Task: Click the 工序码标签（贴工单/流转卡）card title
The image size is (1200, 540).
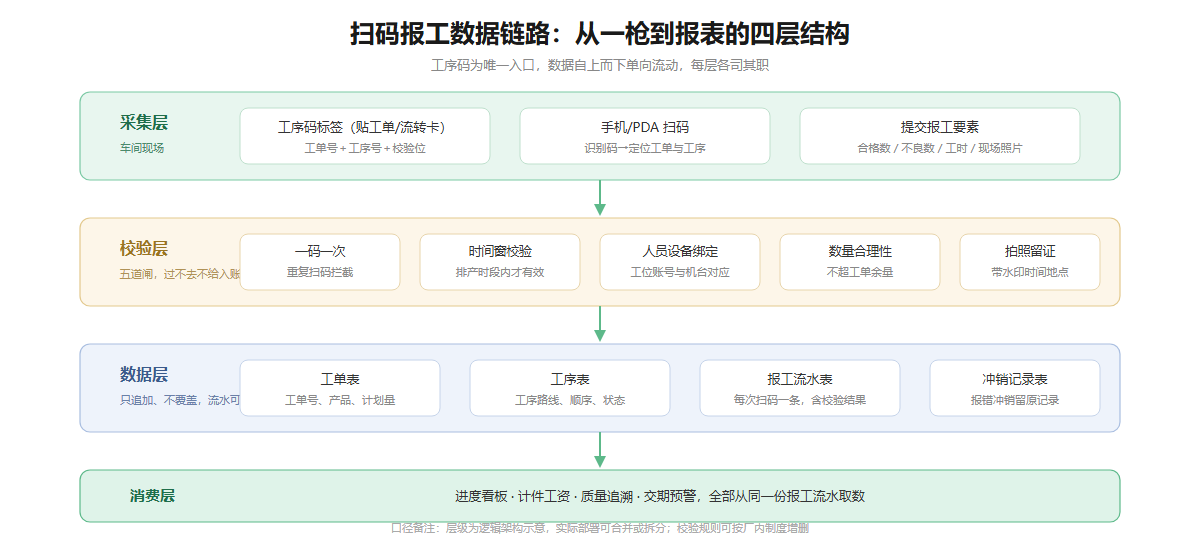Action: tap(365, 127)
